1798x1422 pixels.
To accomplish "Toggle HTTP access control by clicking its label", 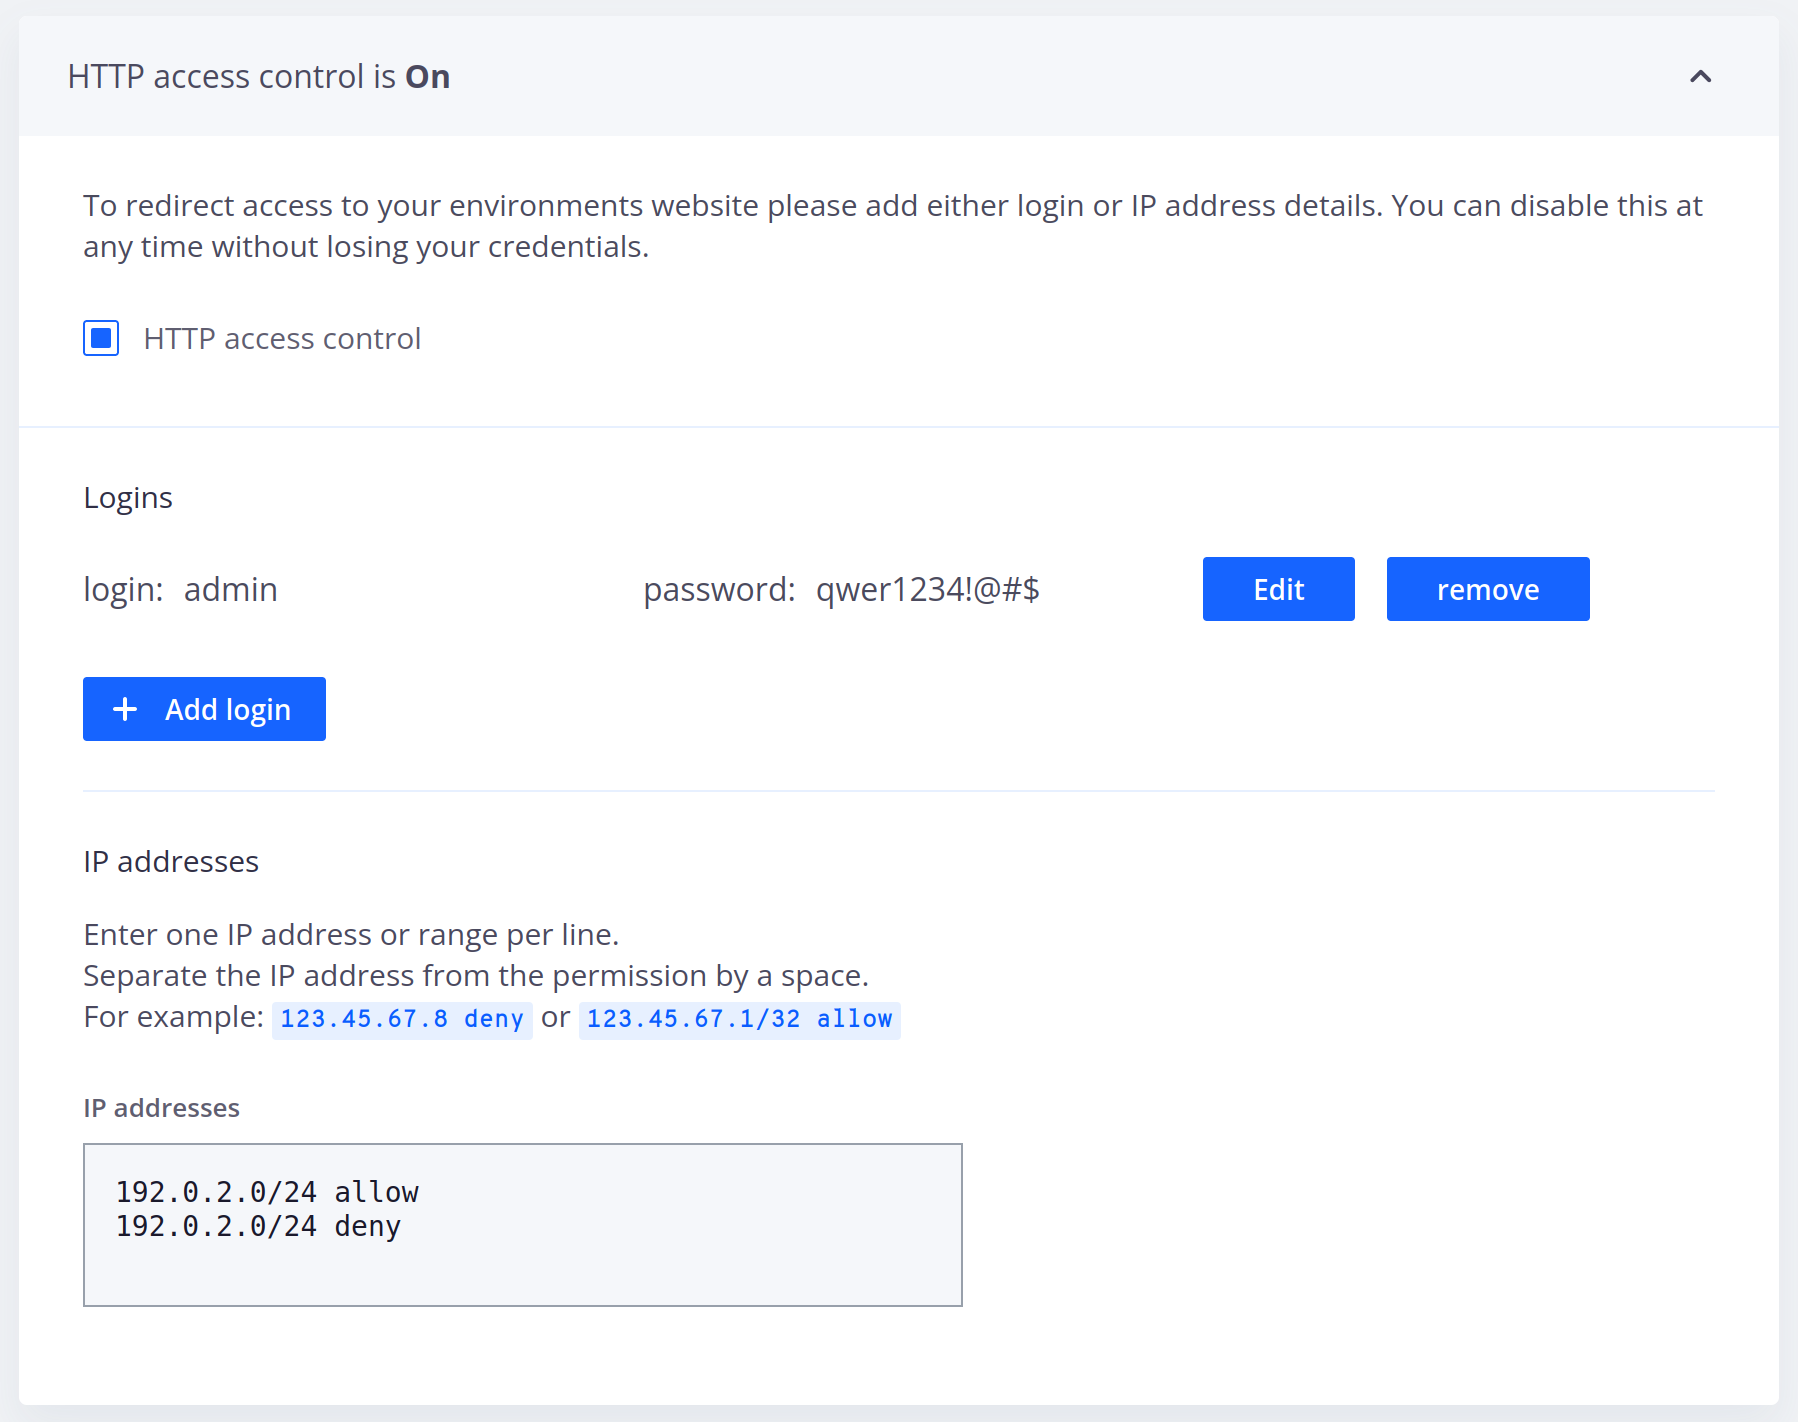I will point(282,338).
